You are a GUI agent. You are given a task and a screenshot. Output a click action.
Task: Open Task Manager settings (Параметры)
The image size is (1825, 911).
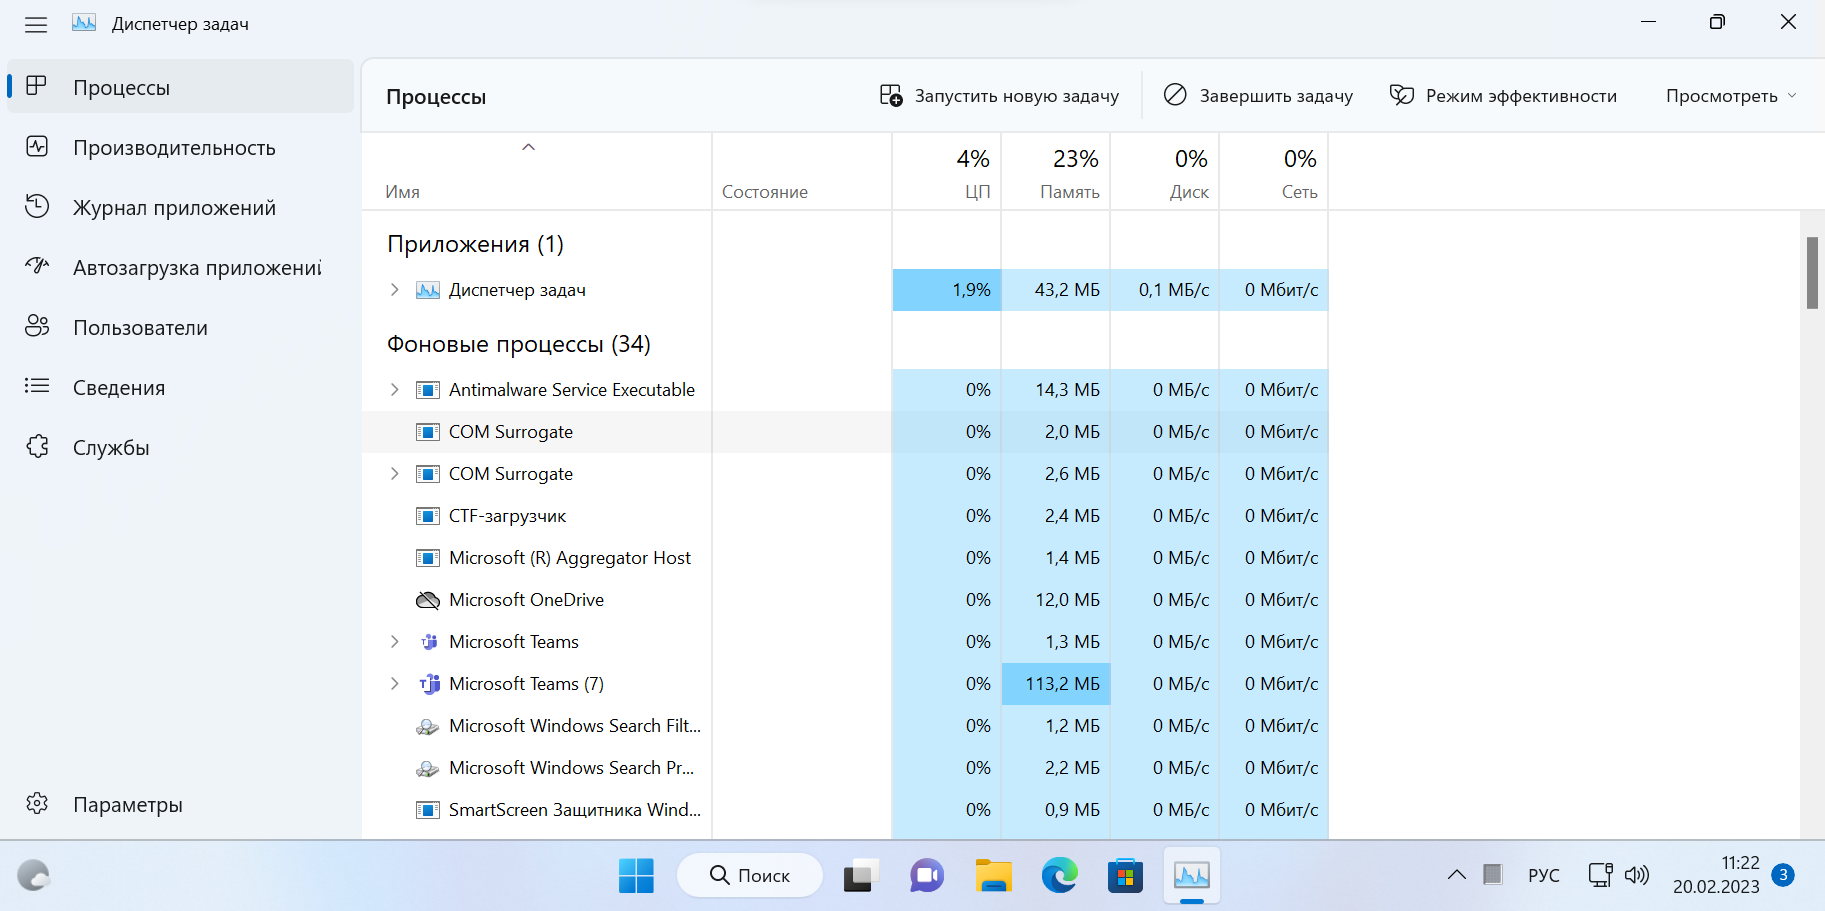127,805
